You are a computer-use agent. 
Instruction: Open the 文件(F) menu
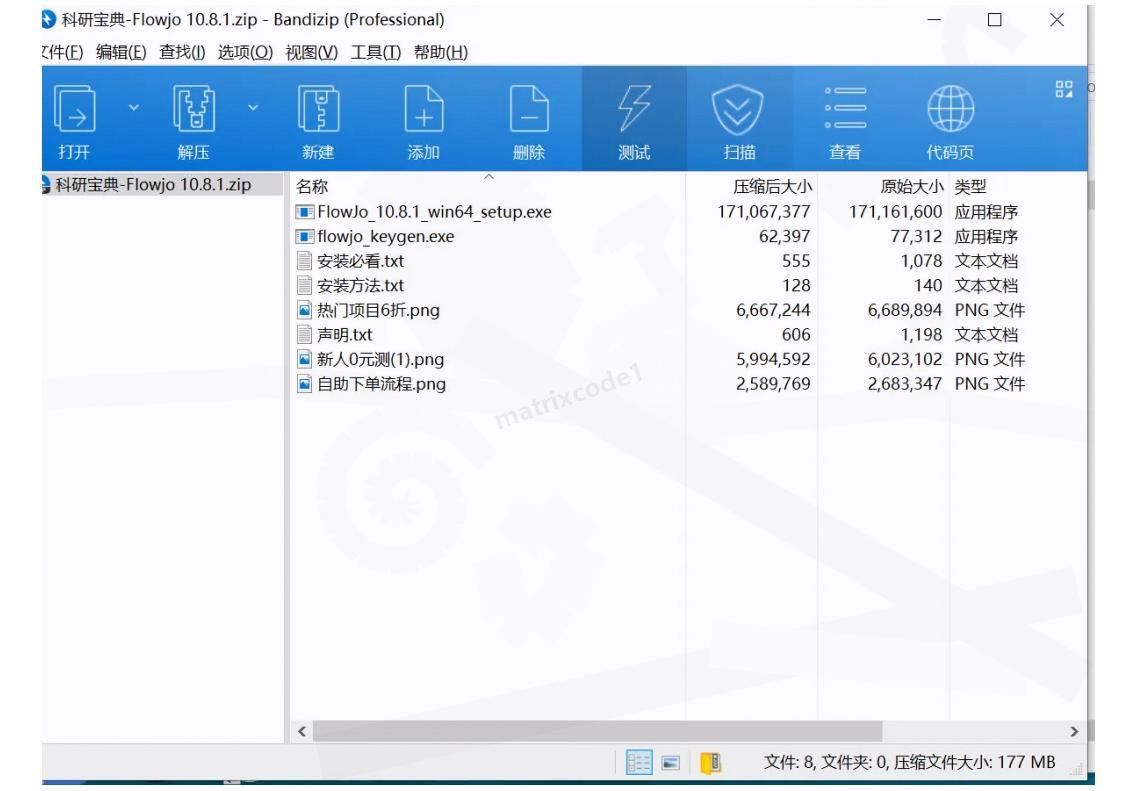pos(62,52)
